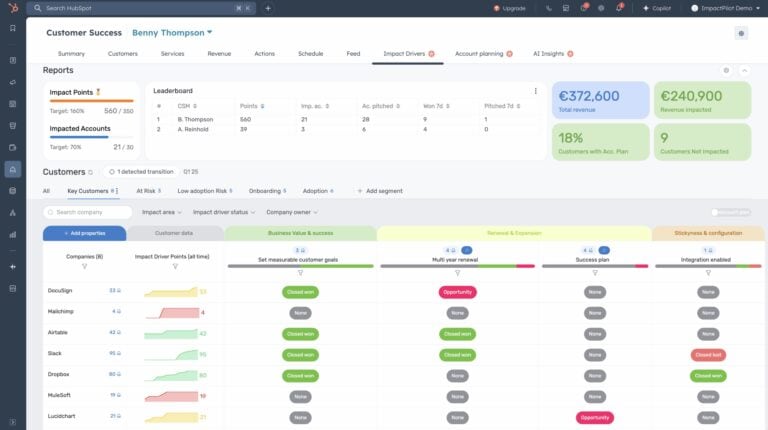Click Add segment link

tap(380, 190)
